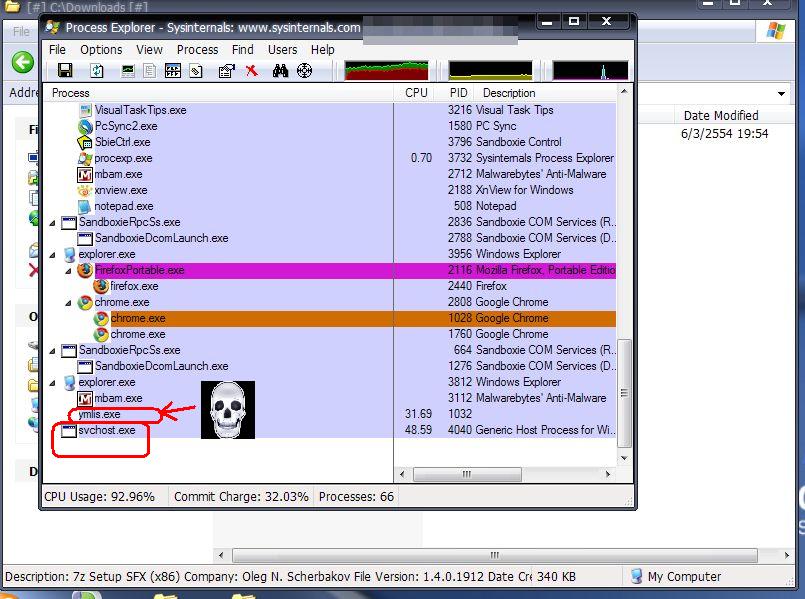Collapse explorer.exe with PID 3812
The image size is (805, 599).
[x=52, y=382]
